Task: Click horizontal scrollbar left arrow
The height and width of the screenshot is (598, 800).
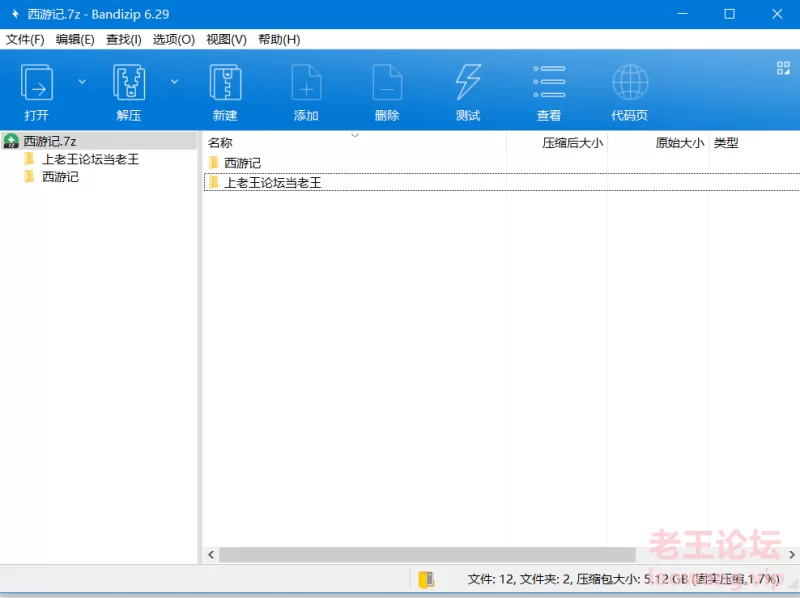Action: (x=211, y=554)
